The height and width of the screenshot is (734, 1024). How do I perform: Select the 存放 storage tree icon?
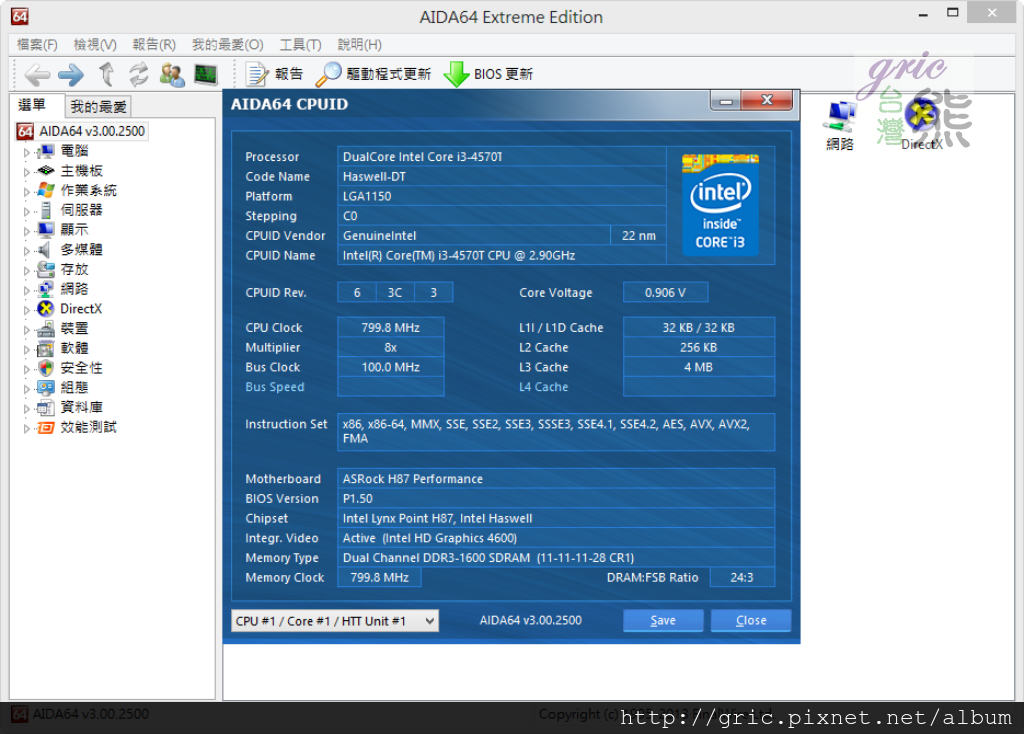pyautogui.click(x=46, y=270)
